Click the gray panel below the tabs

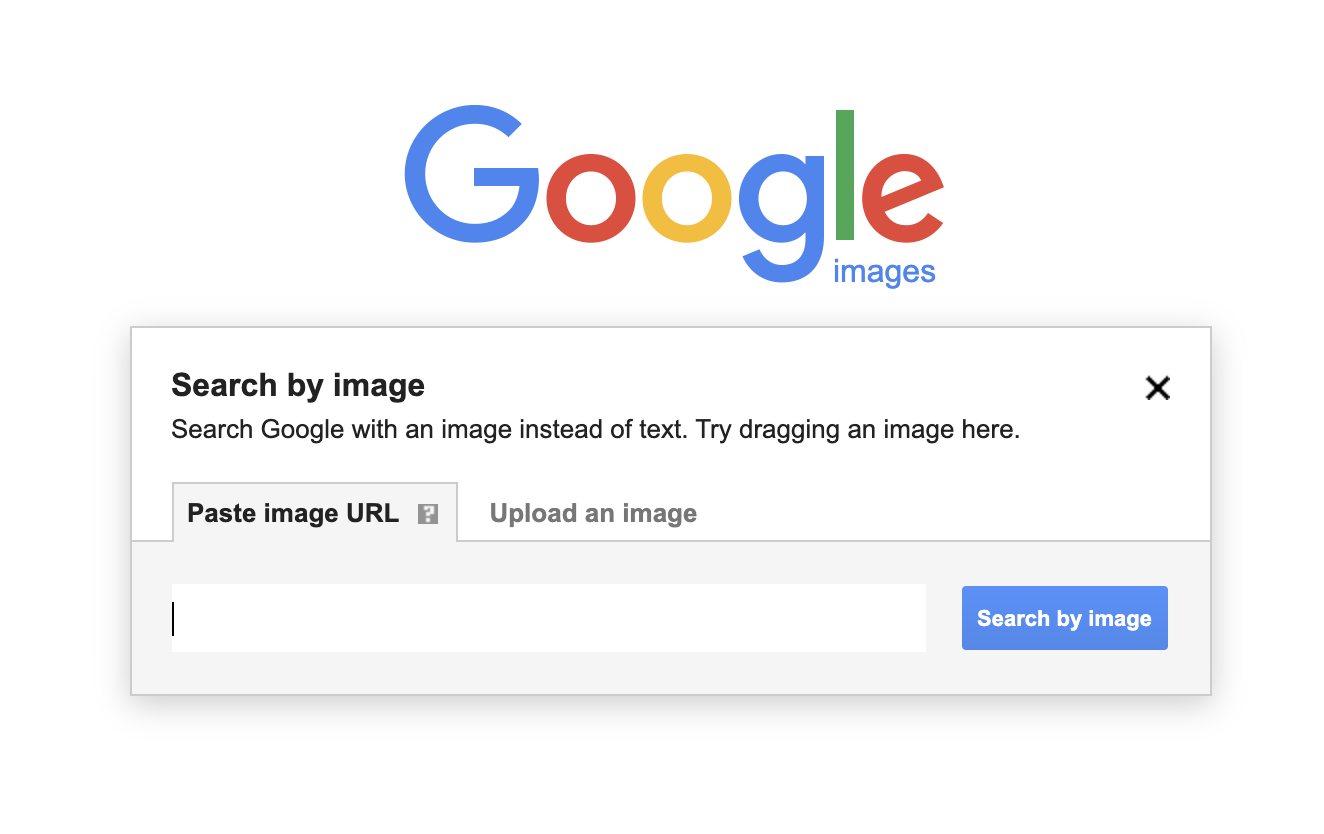pyautogui.click(x=671, y=618)
